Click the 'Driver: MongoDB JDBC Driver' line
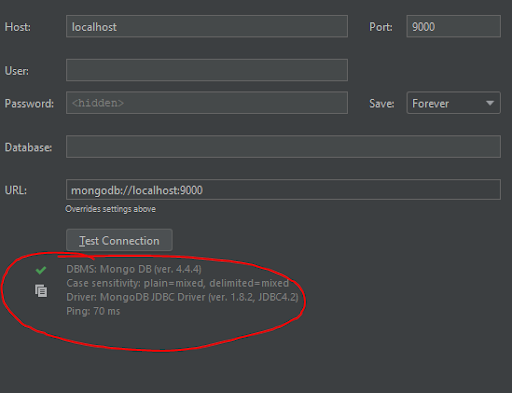The height and width of the screenshot is (393, 512). 182,297
